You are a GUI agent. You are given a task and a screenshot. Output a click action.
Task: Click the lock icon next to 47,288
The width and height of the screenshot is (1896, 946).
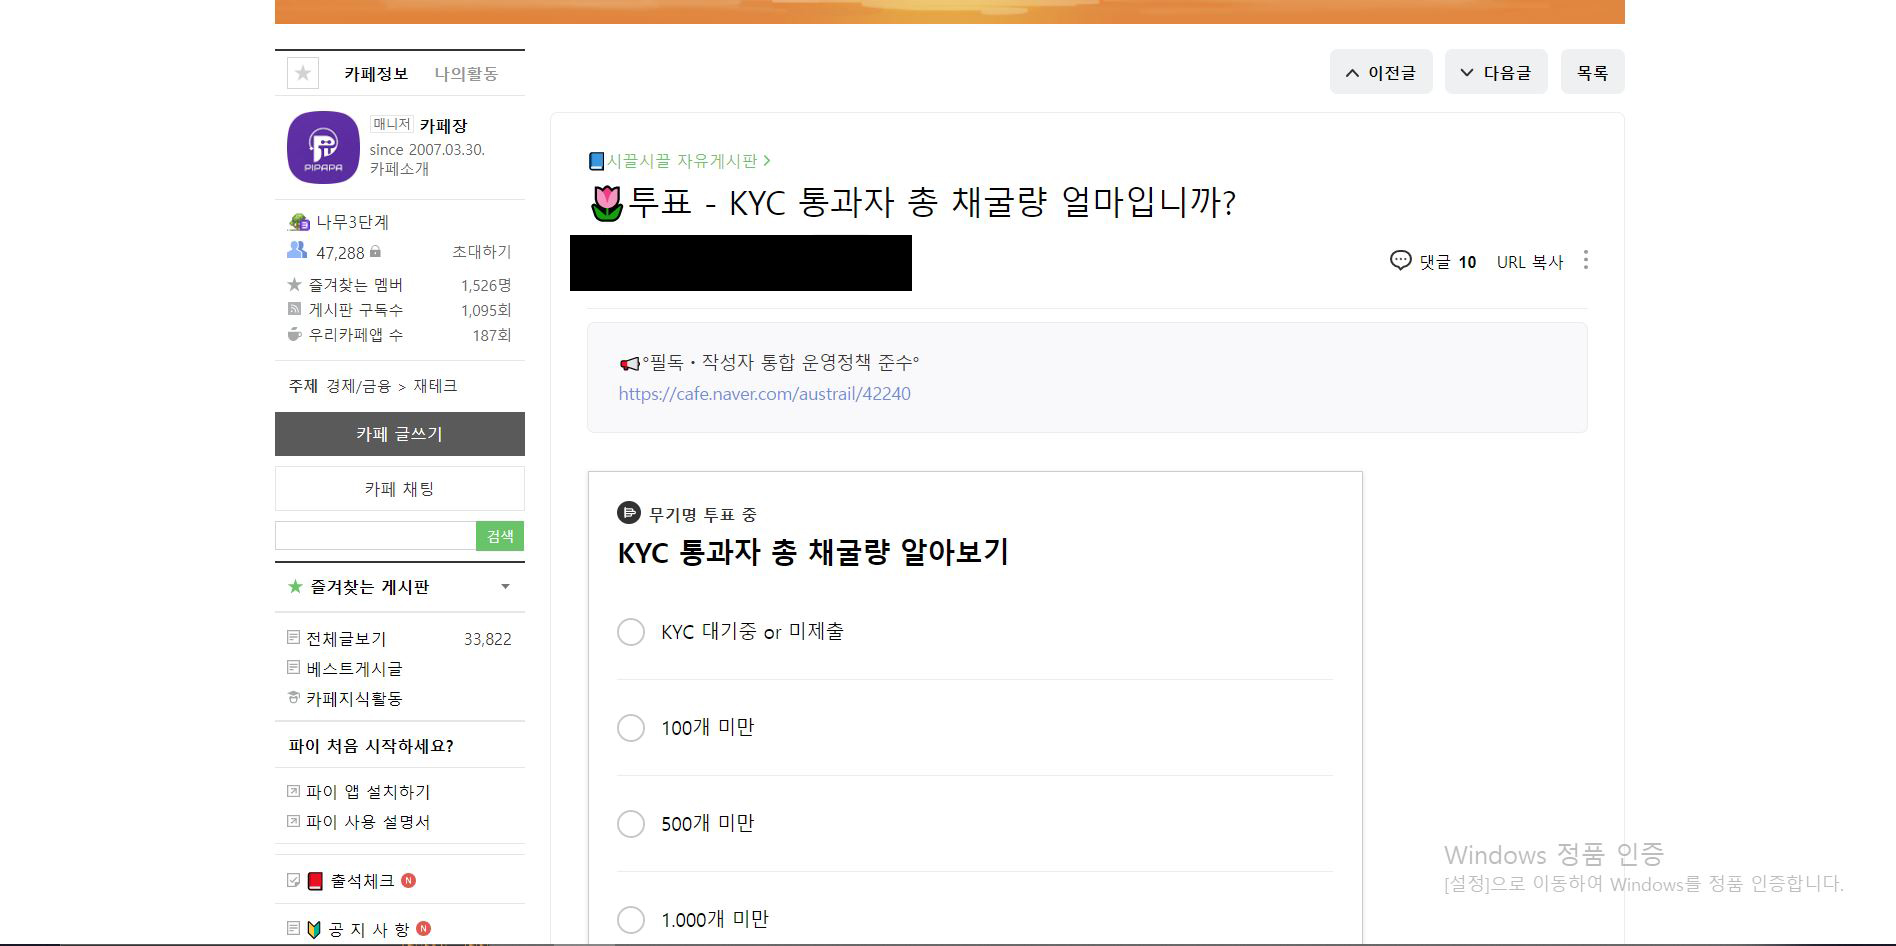[376, 252]
